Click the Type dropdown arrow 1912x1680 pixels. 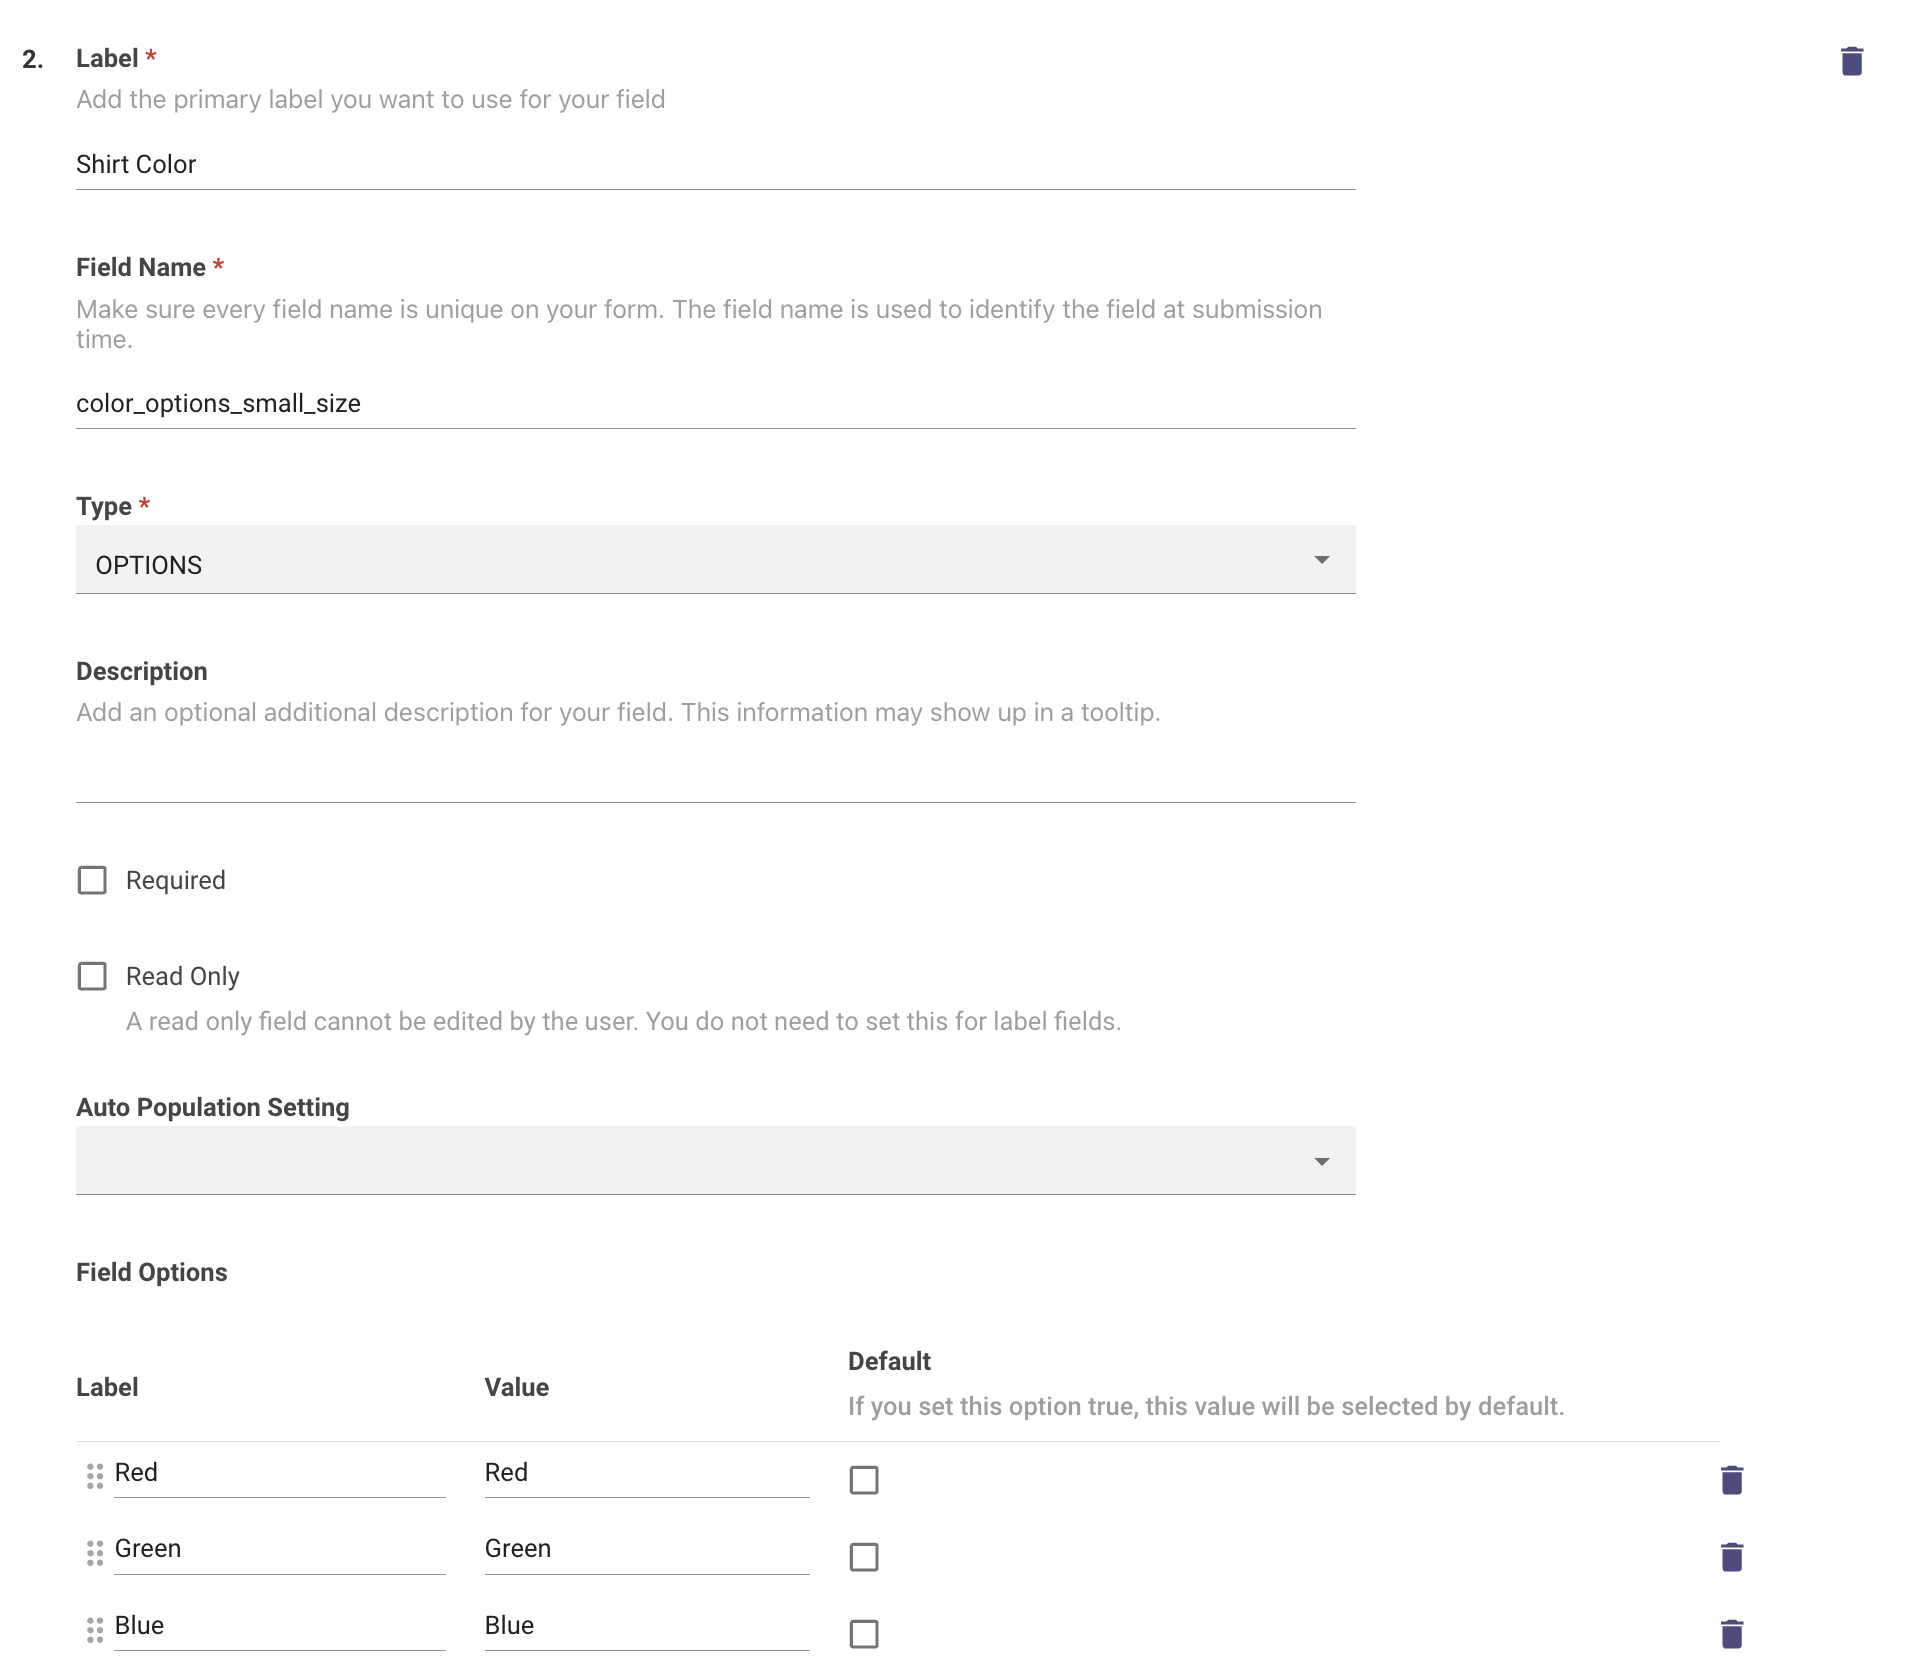point(1321,560)
